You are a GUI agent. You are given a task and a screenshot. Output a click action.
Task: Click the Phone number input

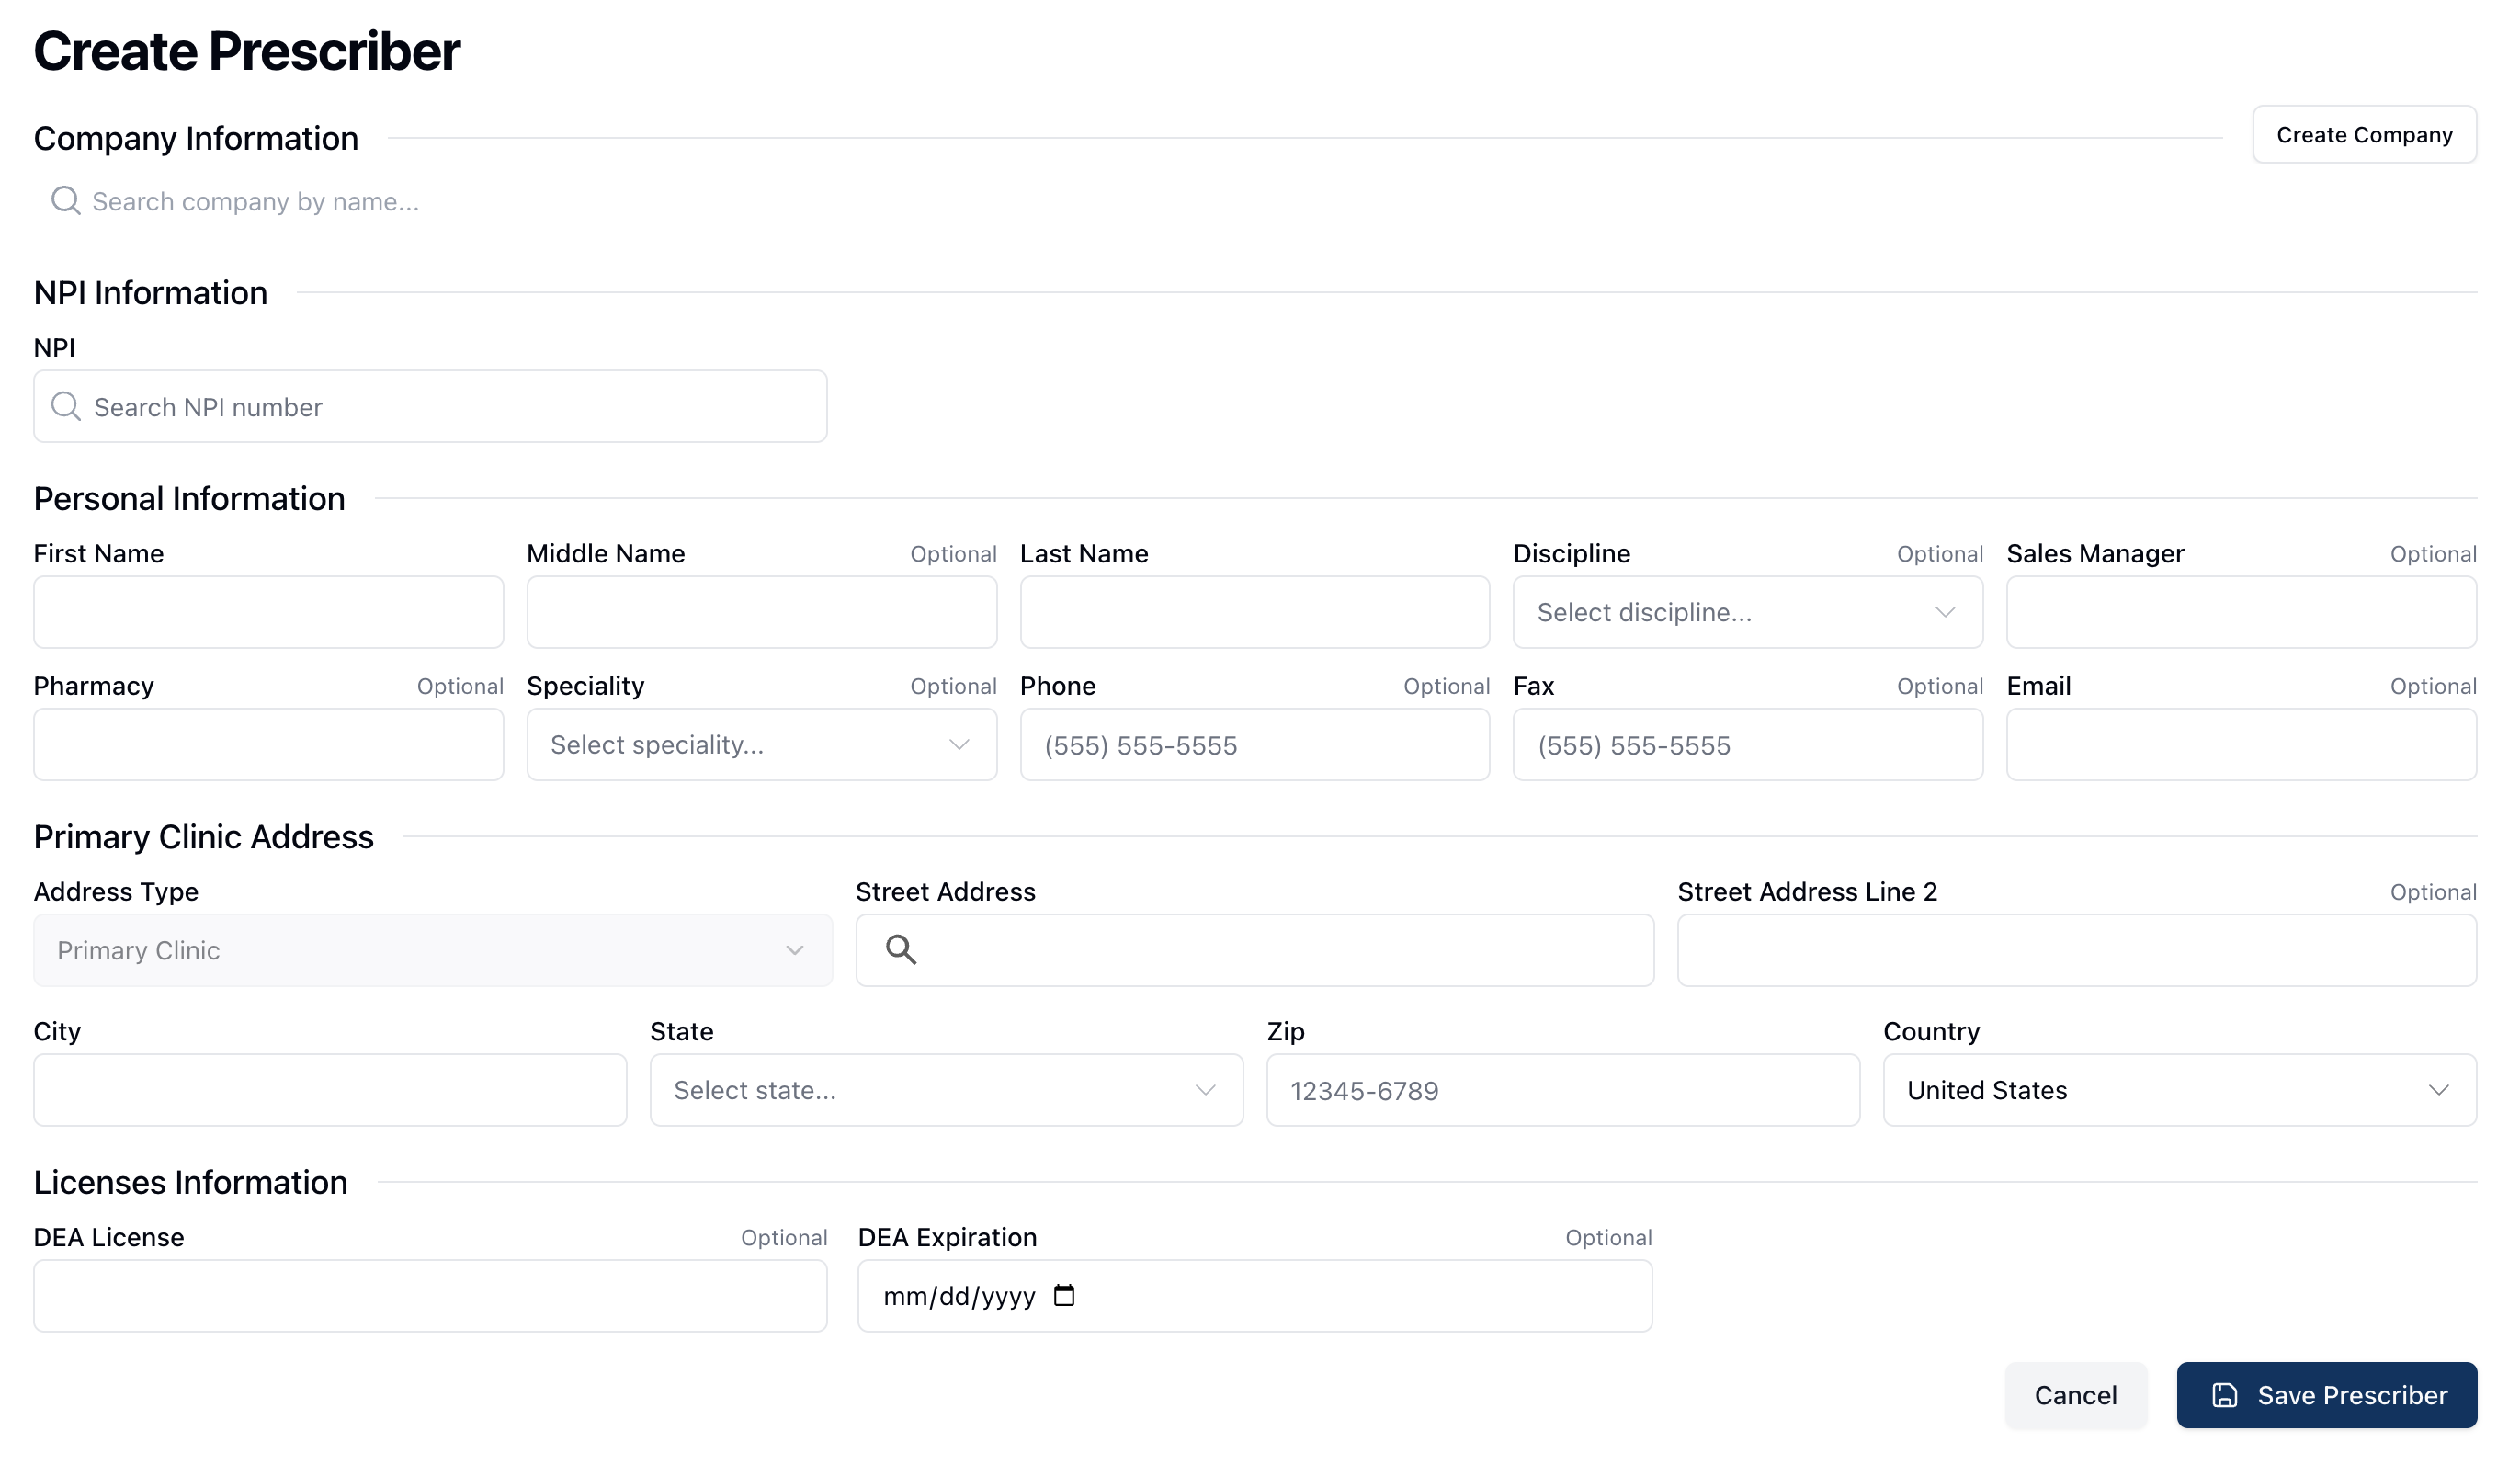[x=1254, y=745]
